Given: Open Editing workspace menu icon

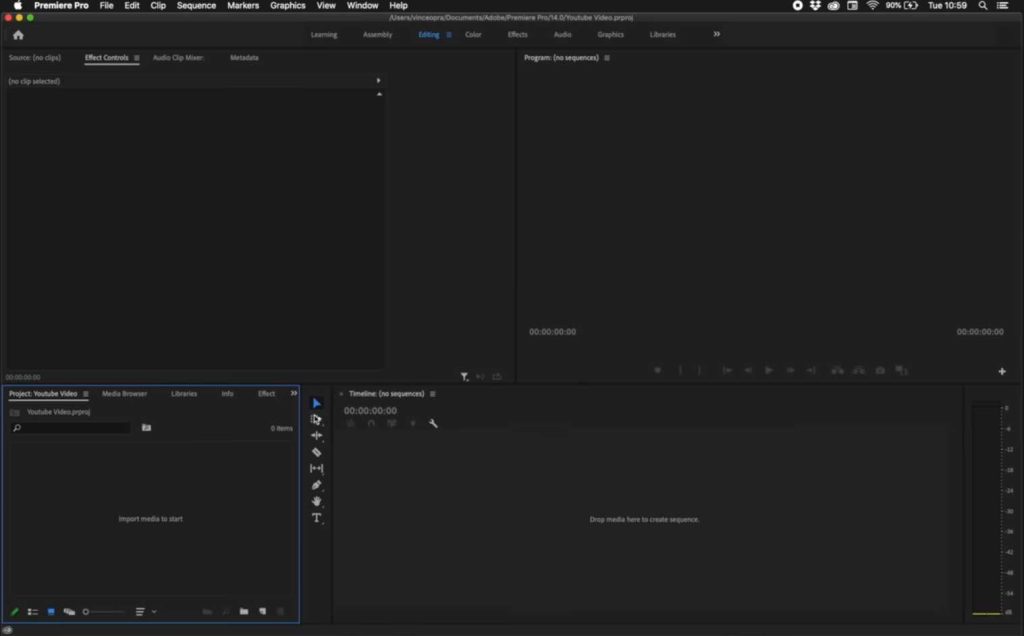Looking at the screenshot, I should coord(449,35).
